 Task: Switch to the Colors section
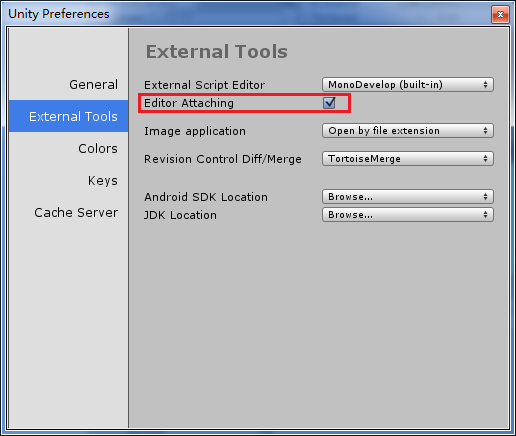pyautogui.click(x=98, y=149)
